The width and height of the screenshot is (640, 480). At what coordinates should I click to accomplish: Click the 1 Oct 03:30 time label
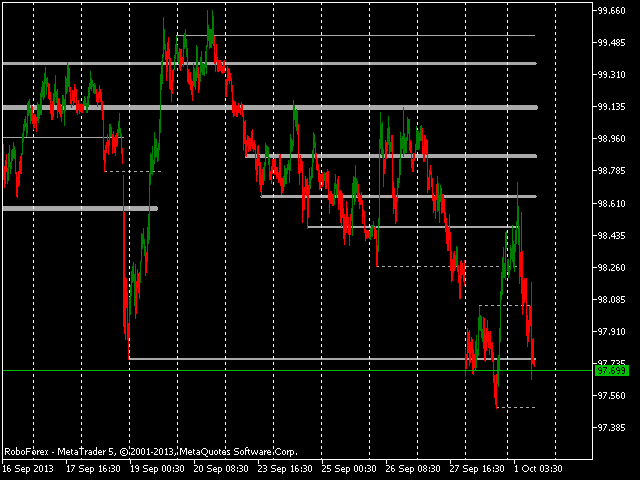(x=538, y=469)
